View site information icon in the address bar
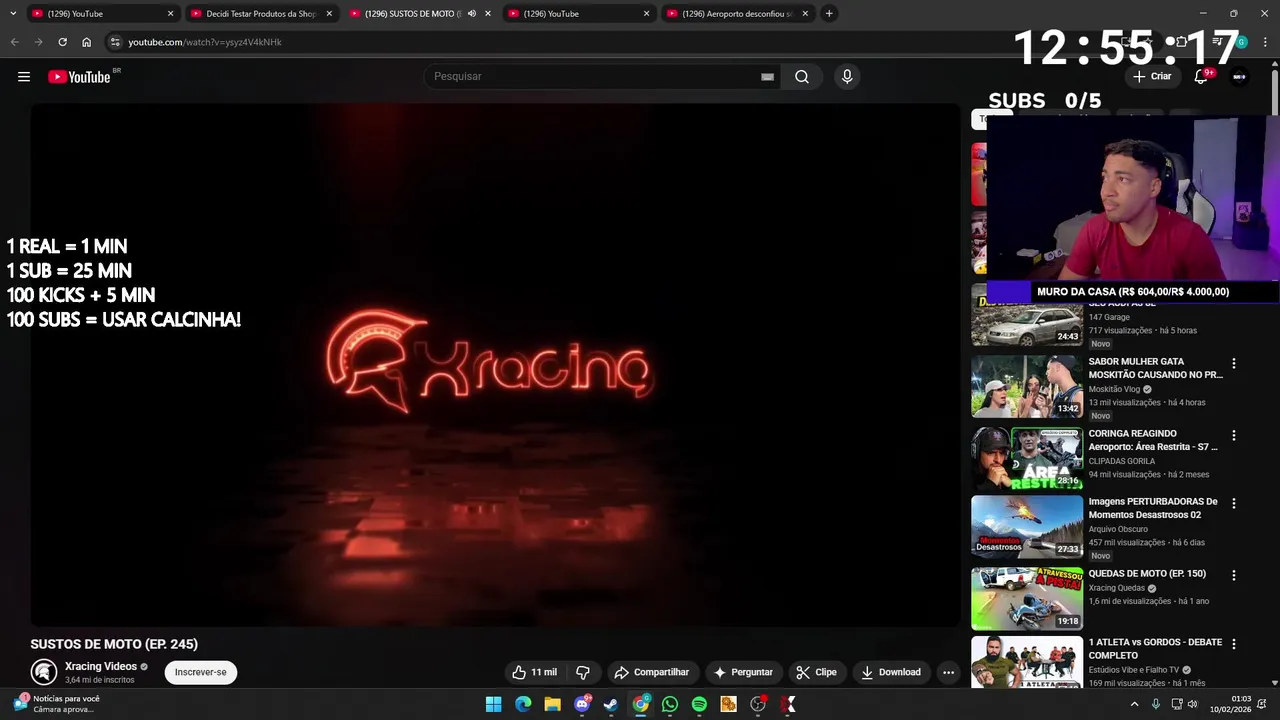This screenshot has width=1280, height=720. click(x=115, y=42)
